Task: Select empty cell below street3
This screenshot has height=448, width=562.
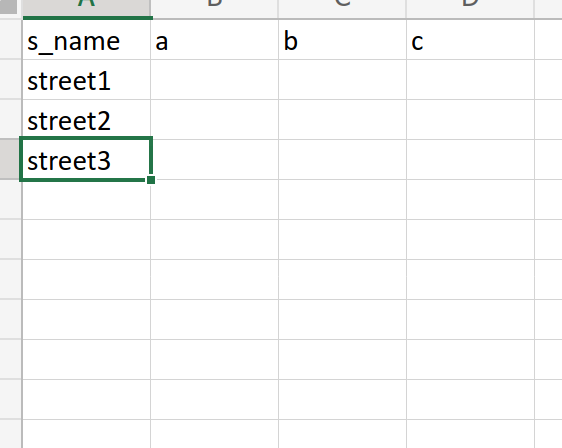Action: click(x=86, y=199)
